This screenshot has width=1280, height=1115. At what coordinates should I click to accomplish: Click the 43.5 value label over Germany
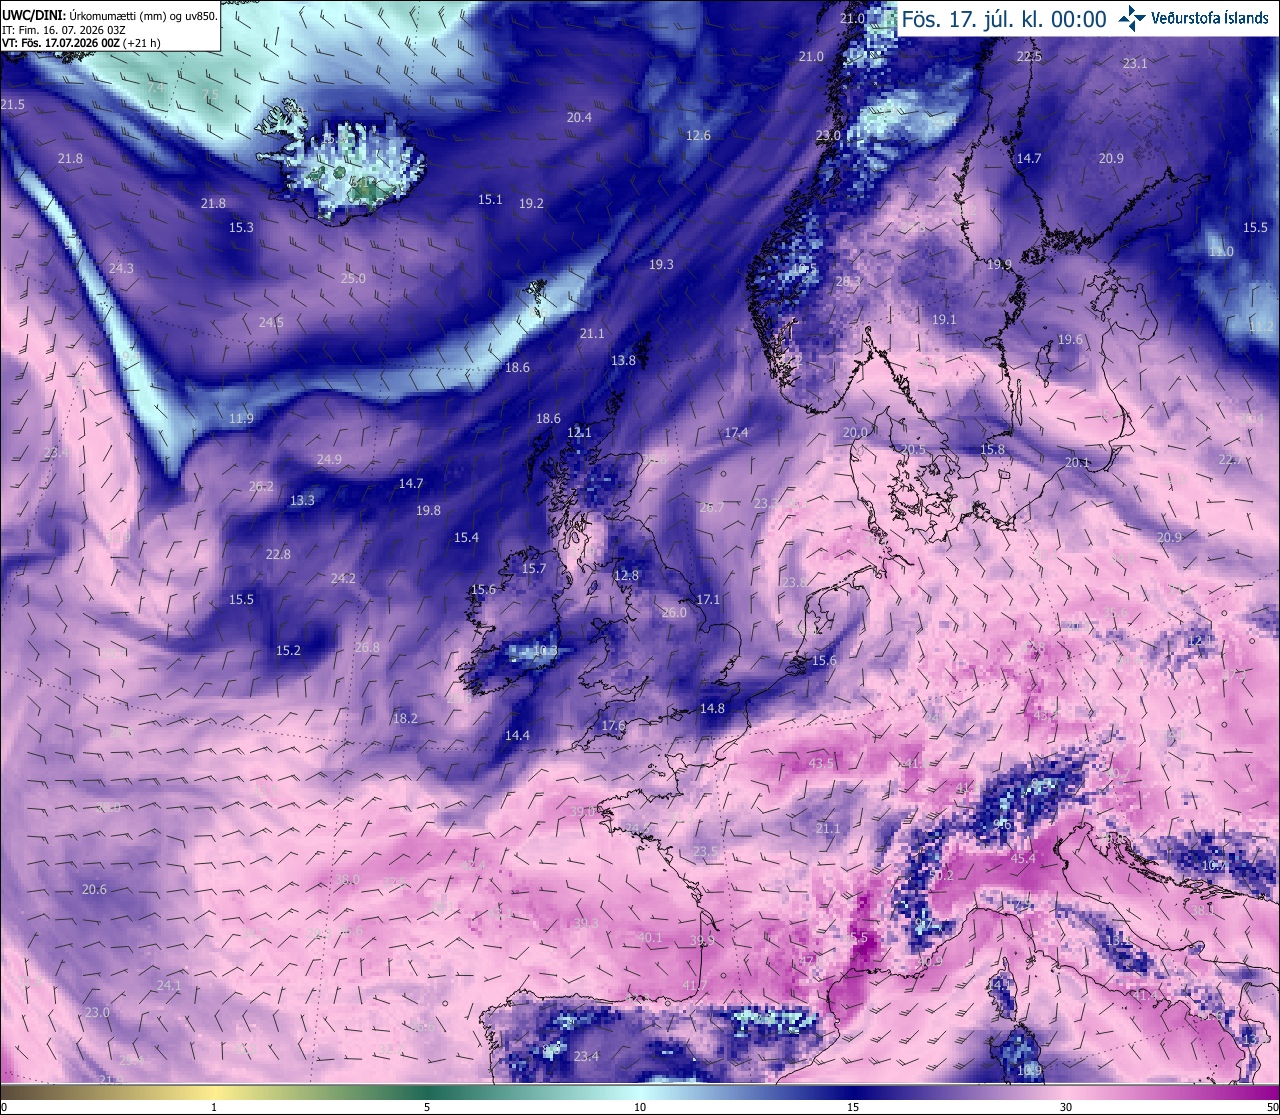point(821,764)
